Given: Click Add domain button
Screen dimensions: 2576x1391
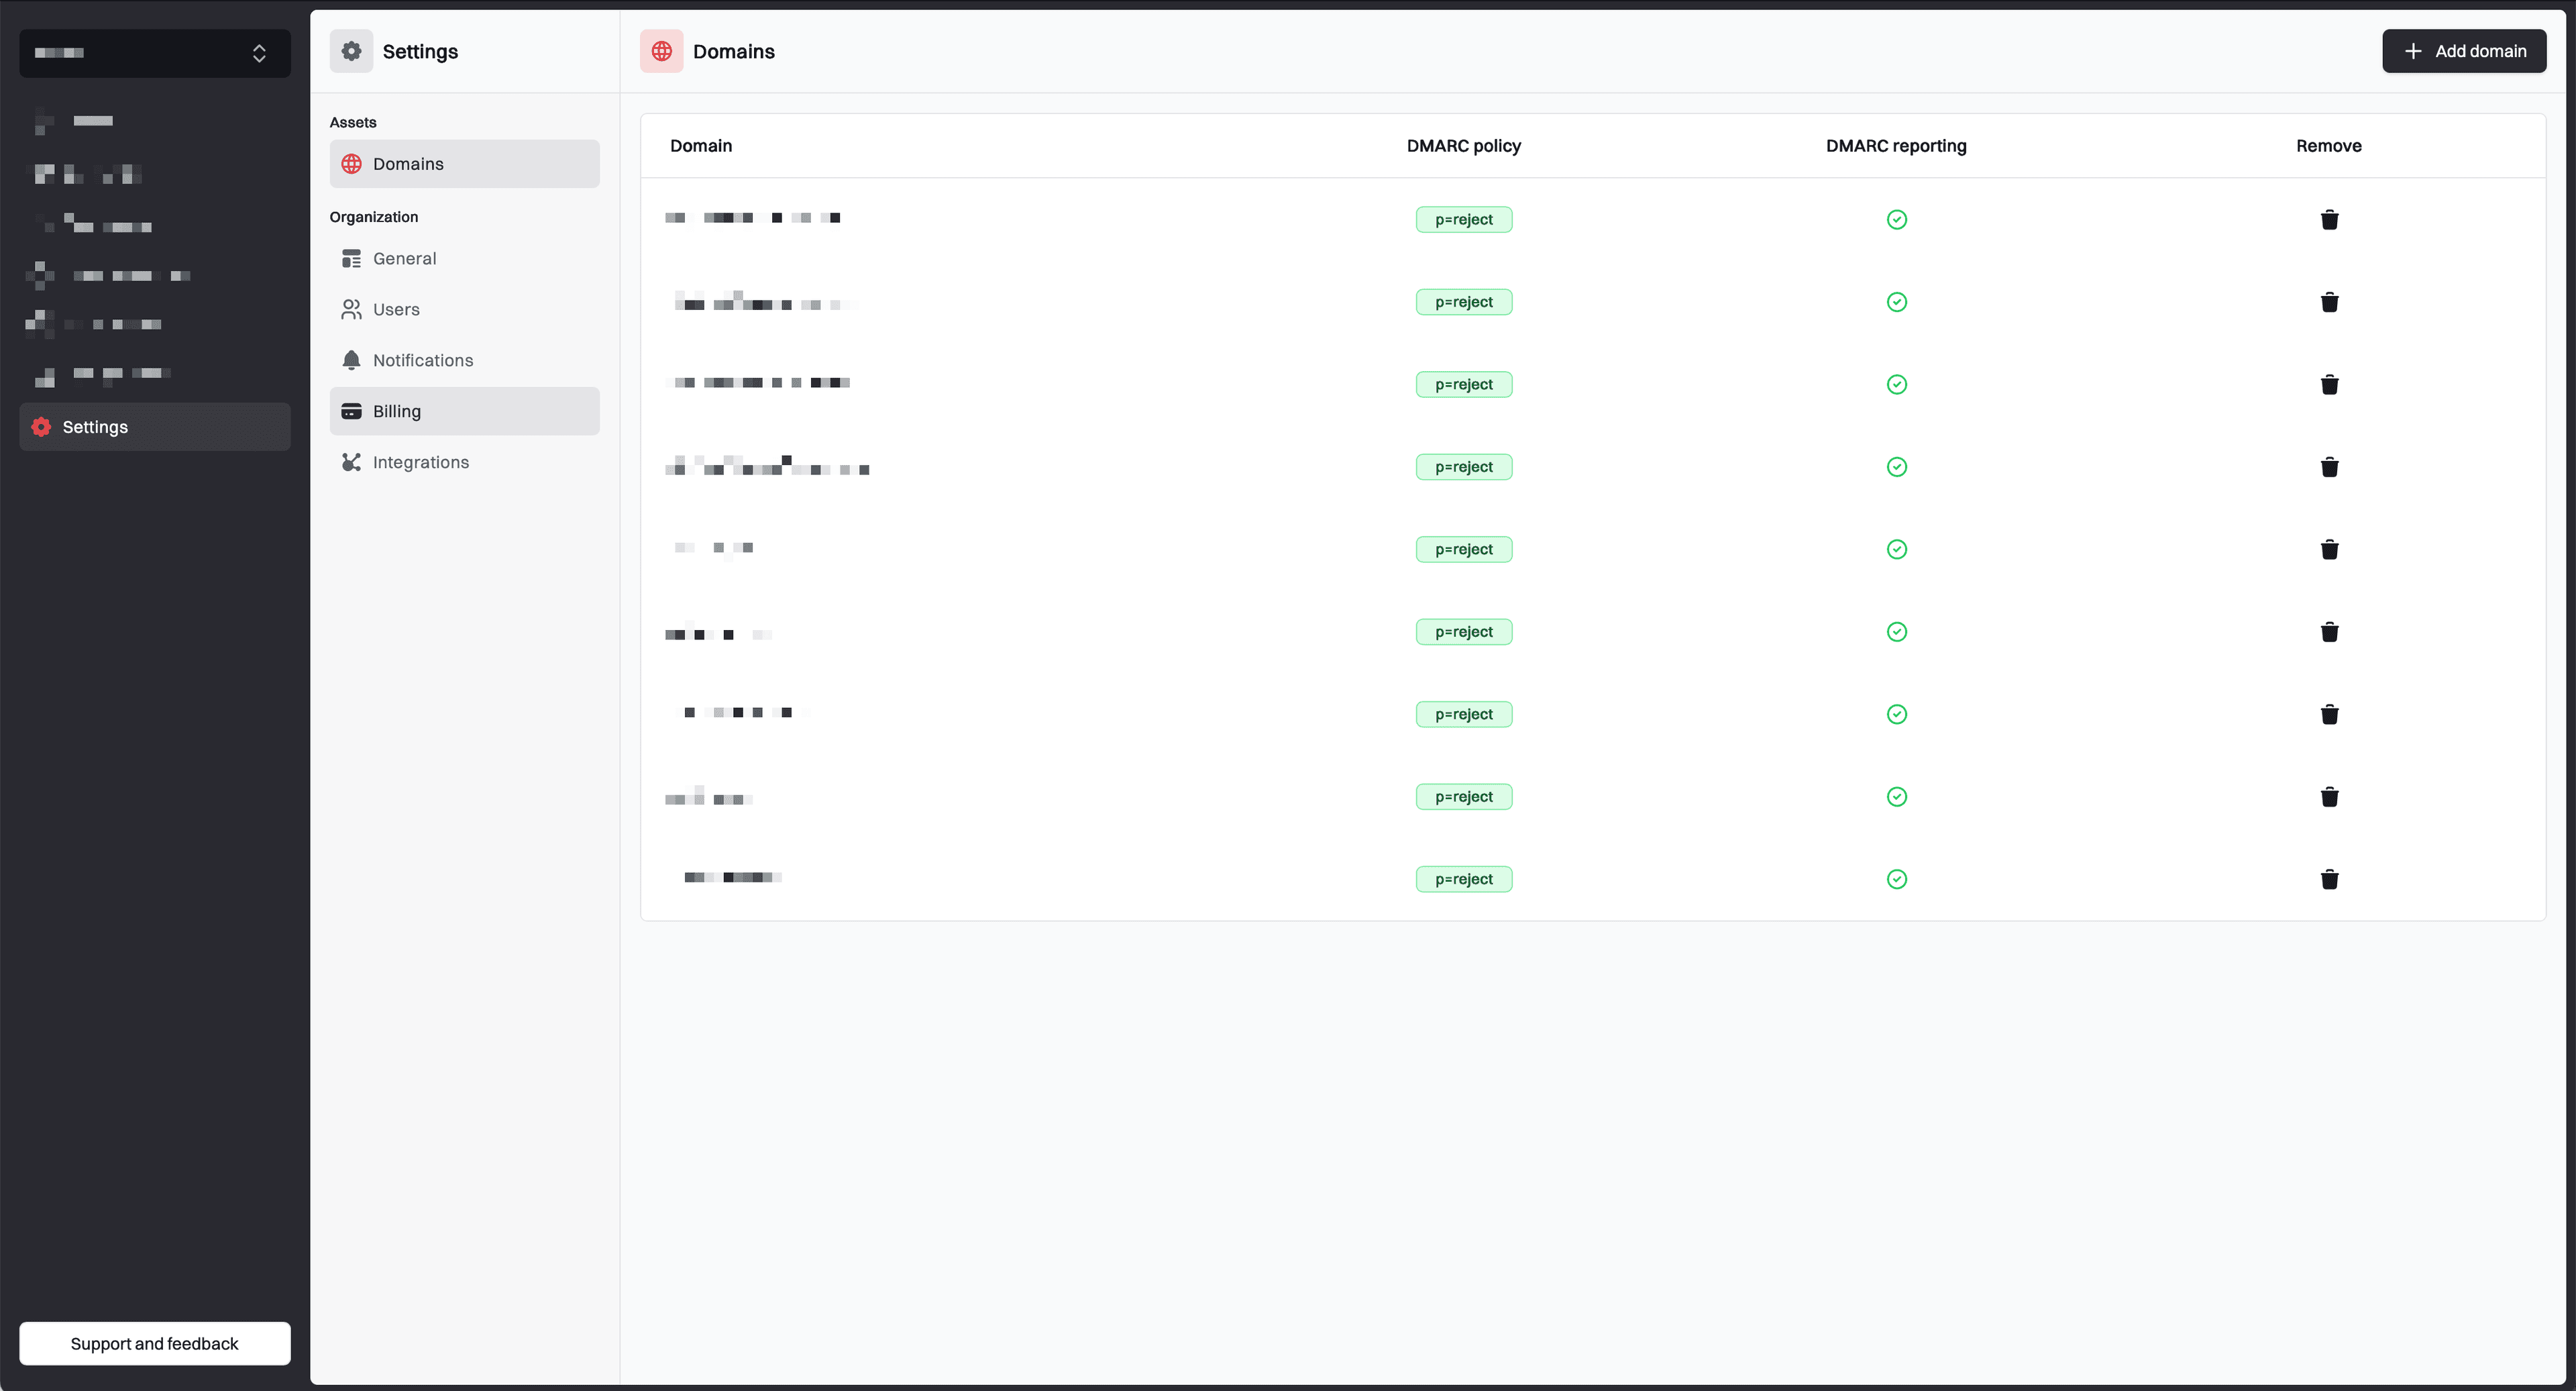Looking at the screenshot, I should (2463, 51).
